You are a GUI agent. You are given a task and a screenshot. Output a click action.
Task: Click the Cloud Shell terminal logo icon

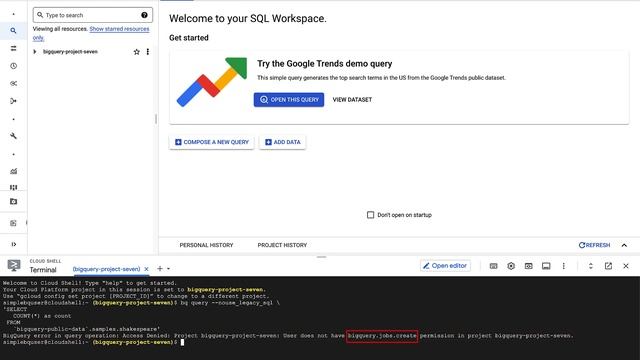tap(14, 266)
